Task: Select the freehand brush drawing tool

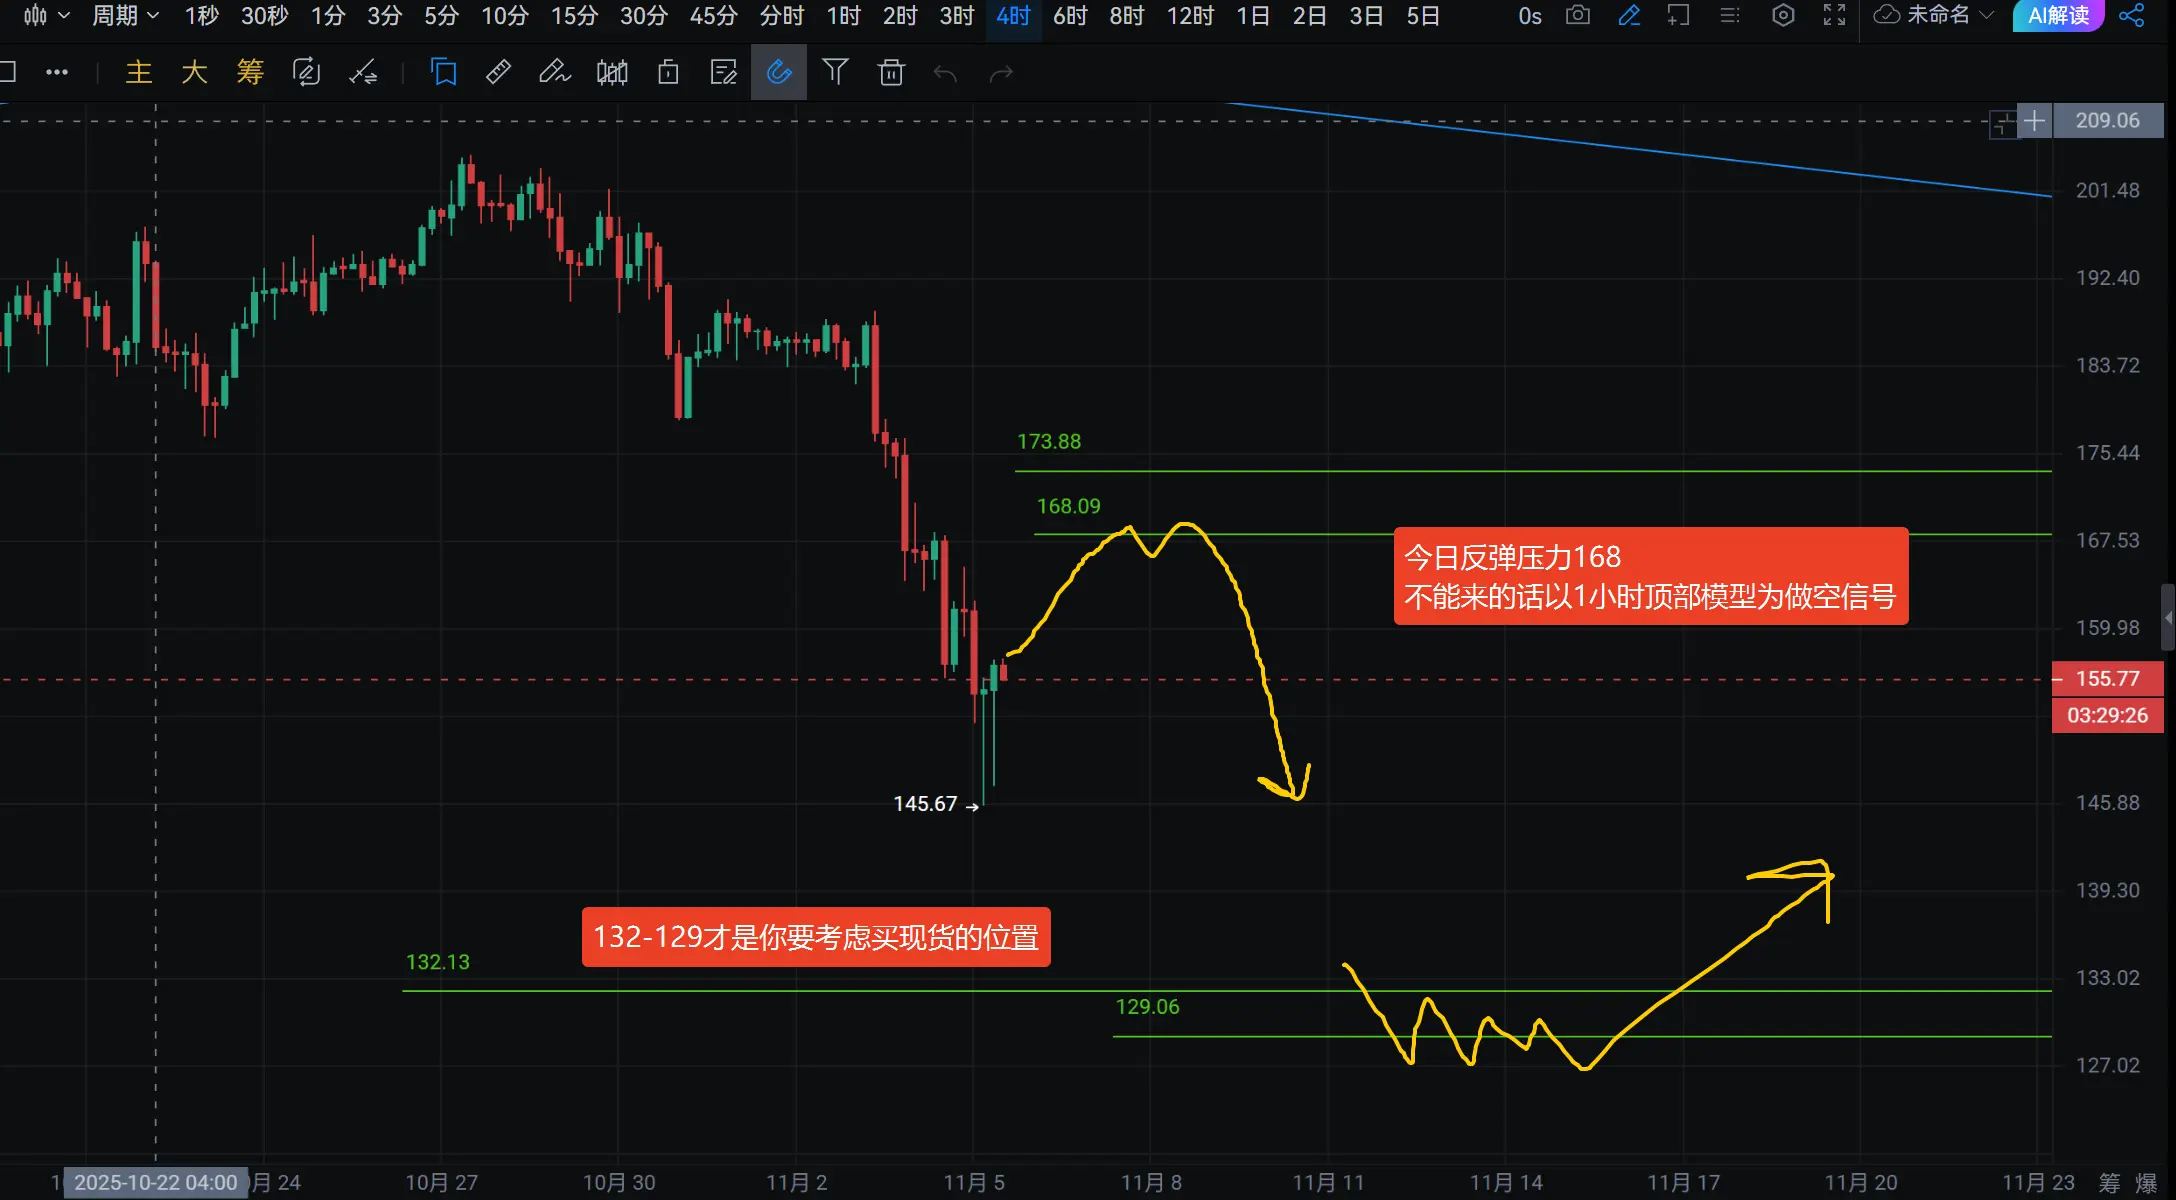Action: [x=554, y=72]
